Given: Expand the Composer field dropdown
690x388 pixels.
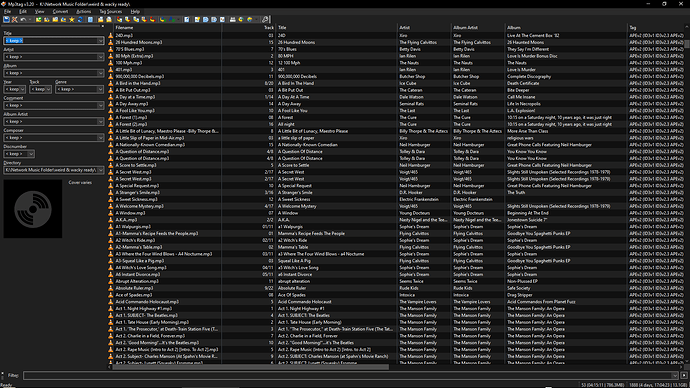Looking at the screenshot, I should [100, 138].
